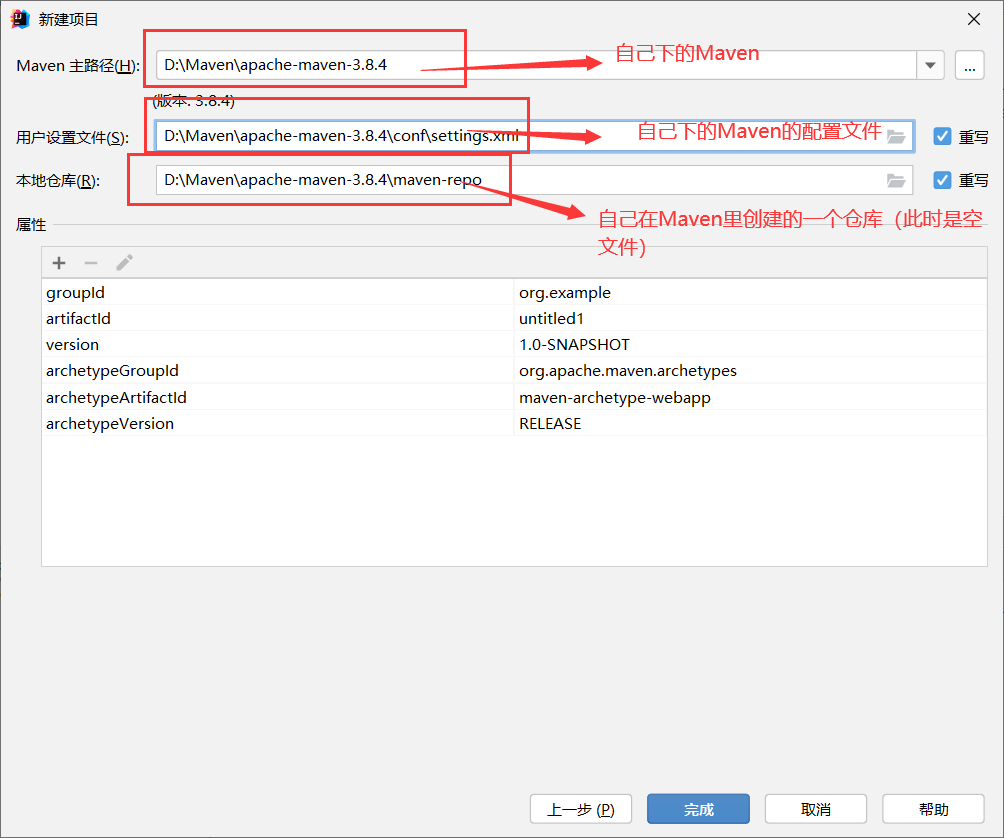
Task: Click the 1.0-SNAPSHOT value cell
Action: 750,344
